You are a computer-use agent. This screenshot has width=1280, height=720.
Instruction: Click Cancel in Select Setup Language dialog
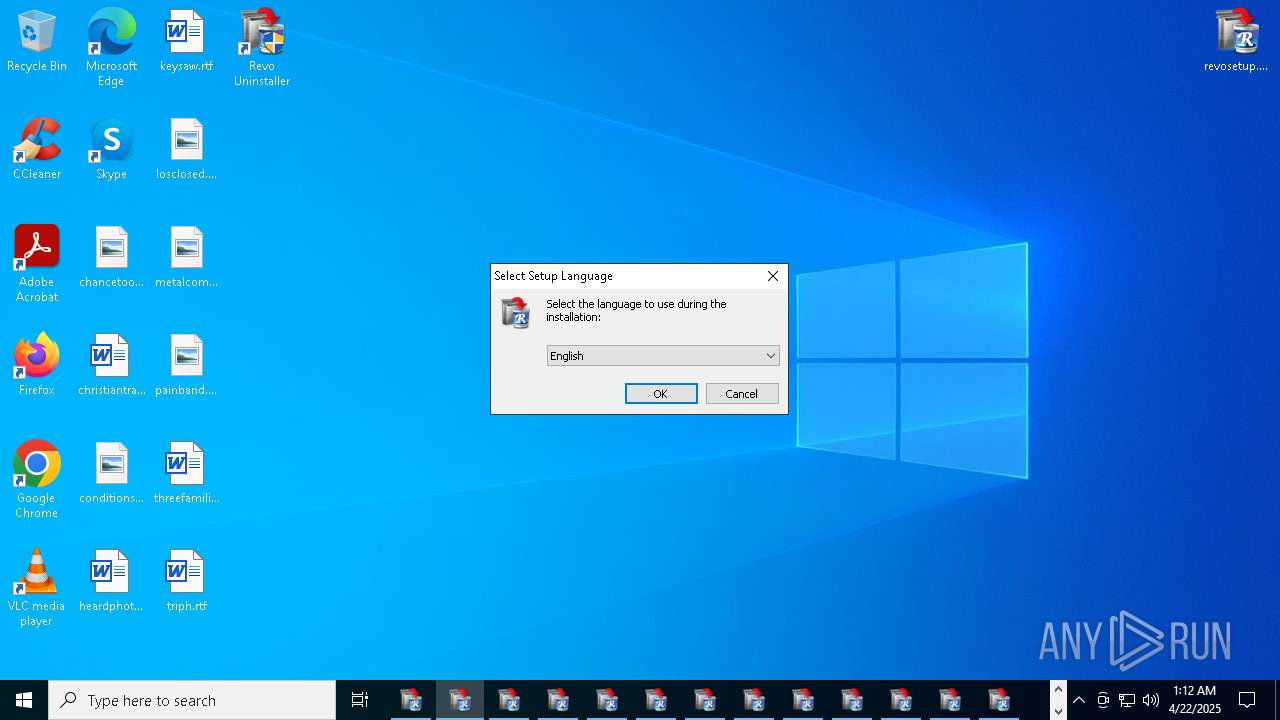742,394
